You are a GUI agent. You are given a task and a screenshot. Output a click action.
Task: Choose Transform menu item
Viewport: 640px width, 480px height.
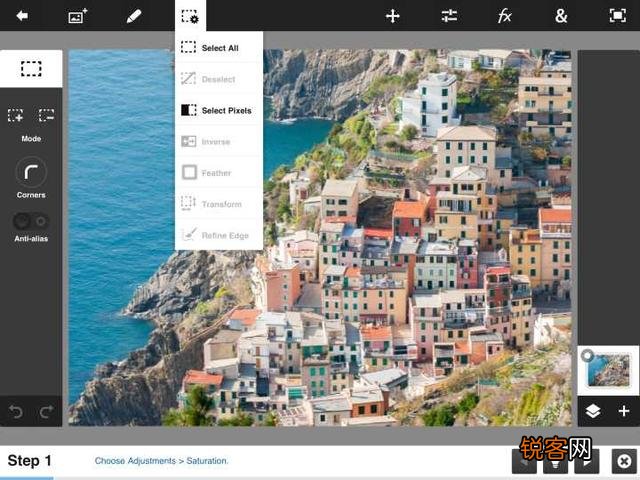[x=219, y=204]
